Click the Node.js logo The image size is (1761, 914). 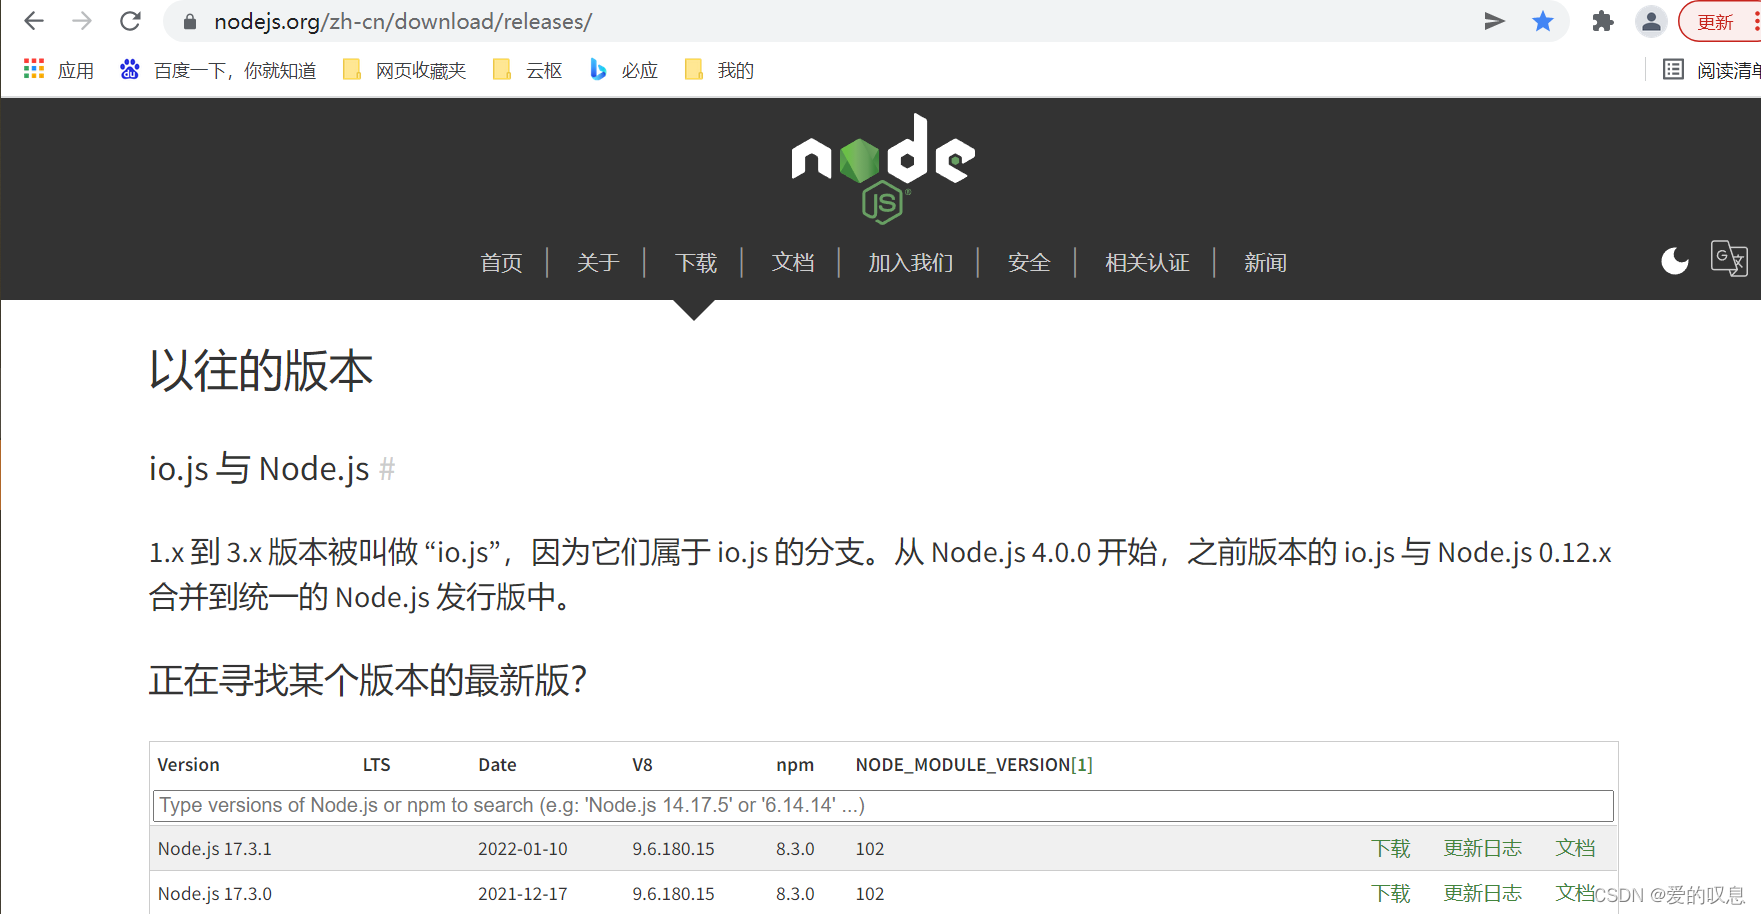(x=882, y=168)
